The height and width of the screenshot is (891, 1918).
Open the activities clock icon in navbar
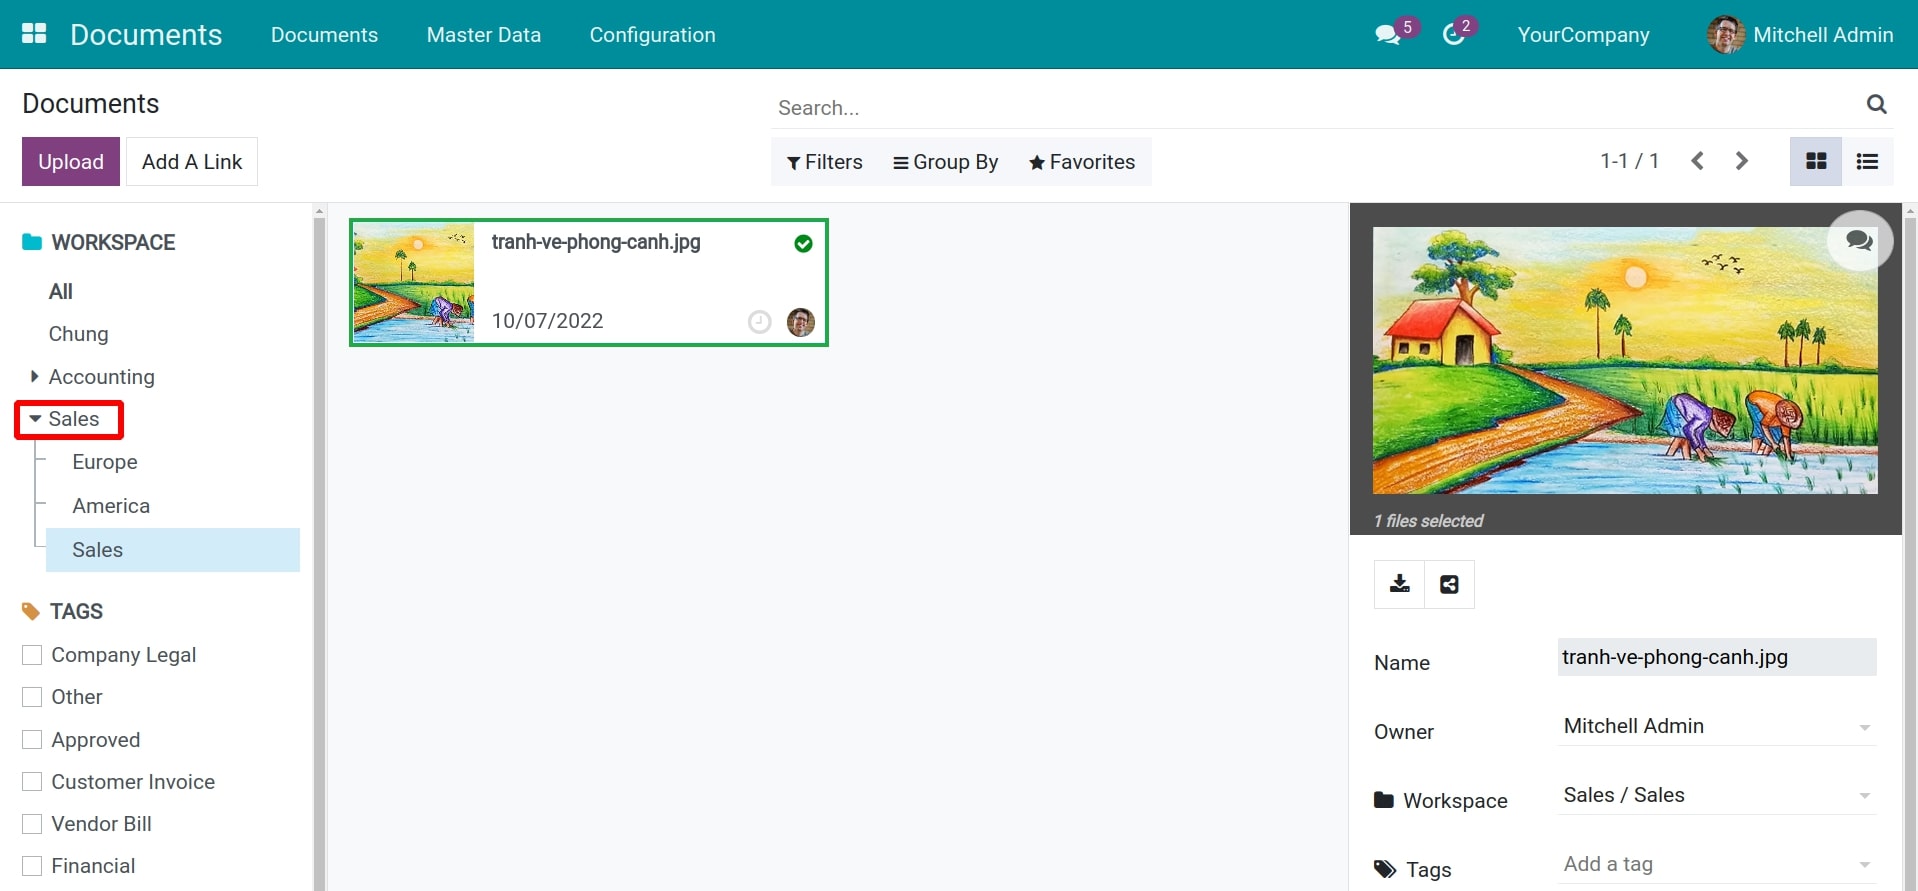pos(1454,35)
